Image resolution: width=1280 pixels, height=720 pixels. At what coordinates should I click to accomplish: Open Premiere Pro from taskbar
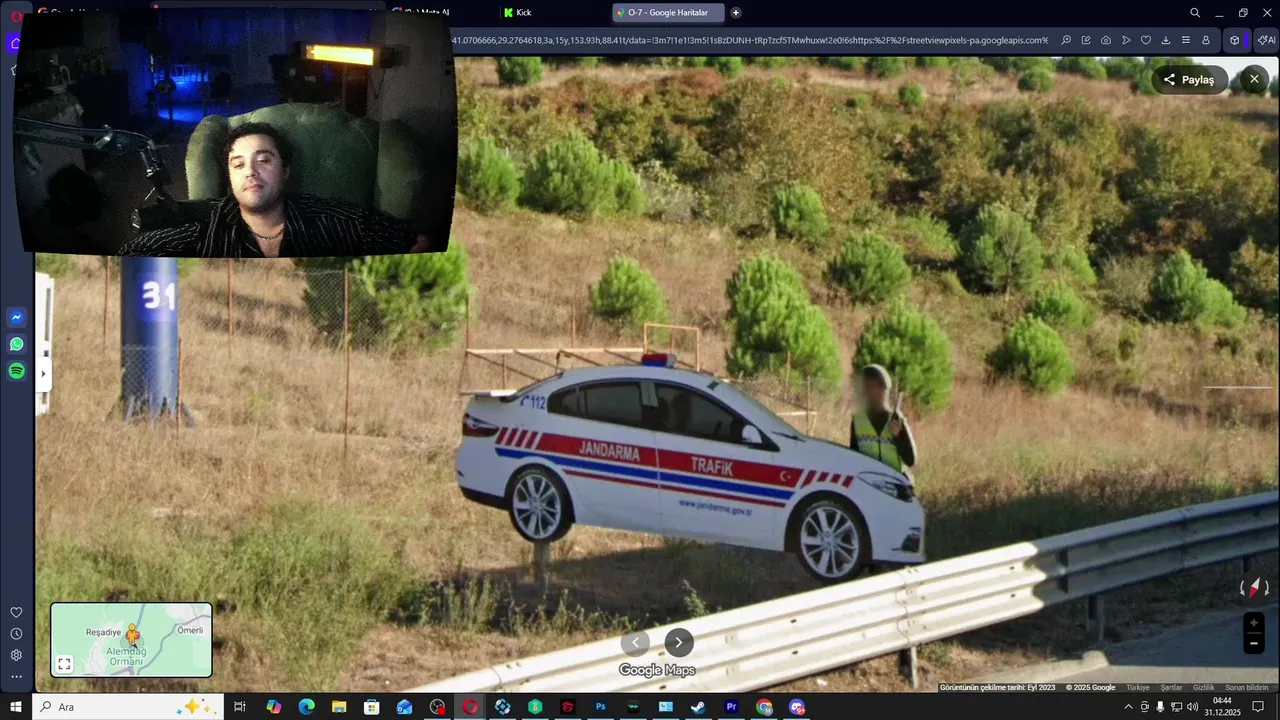(731, 707)
